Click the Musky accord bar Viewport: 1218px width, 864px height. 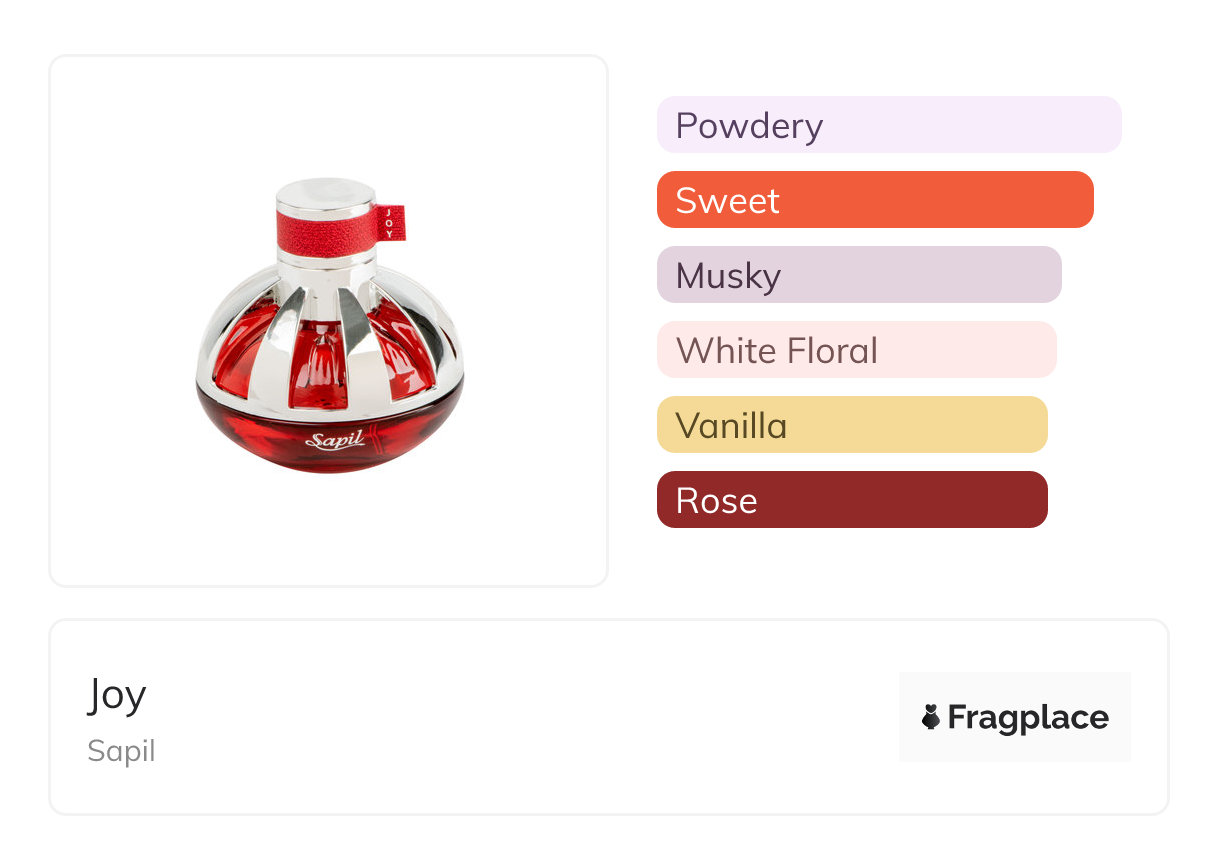pyautogui.click(x=858, y=275)
